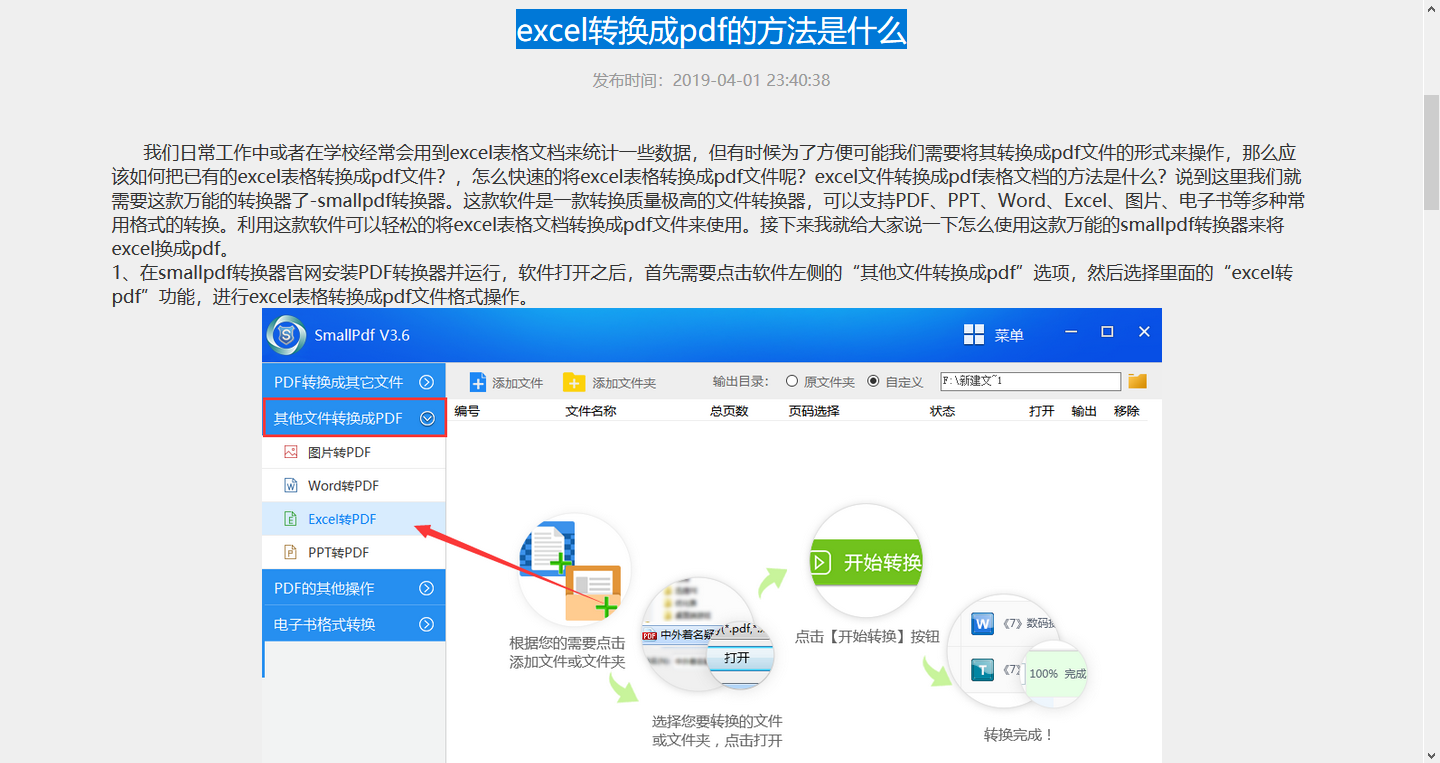
Task: Close the SmallPdf window
Action: 1144,332
